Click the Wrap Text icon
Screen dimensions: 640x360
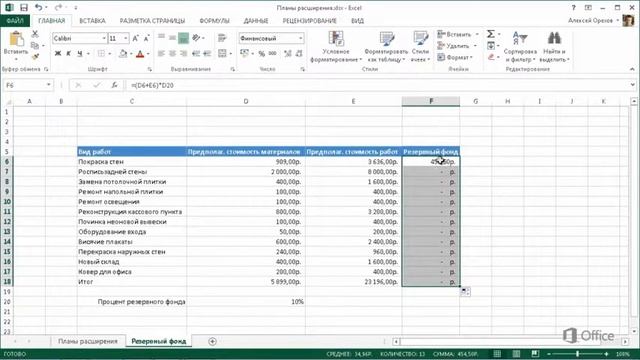coord(222,38)
